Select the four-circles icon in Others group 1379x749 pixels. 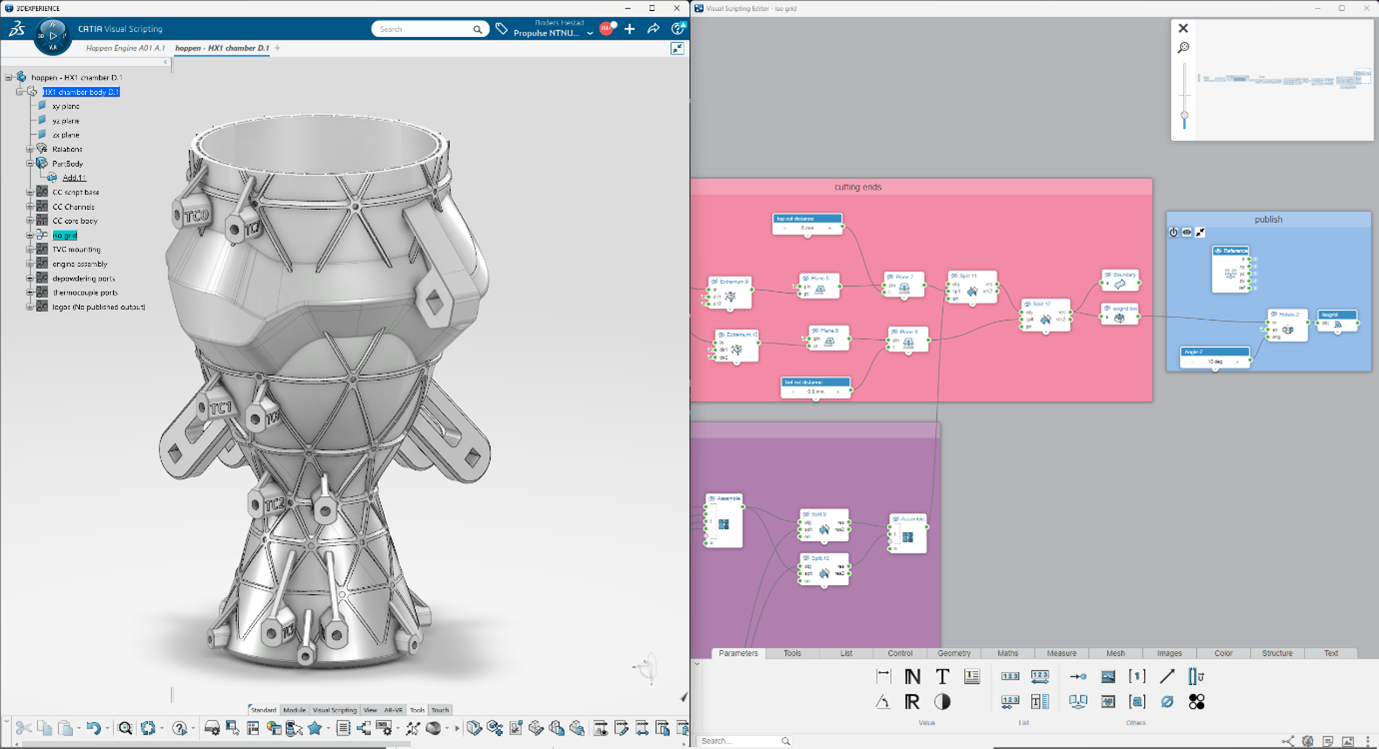point(1196,702)
